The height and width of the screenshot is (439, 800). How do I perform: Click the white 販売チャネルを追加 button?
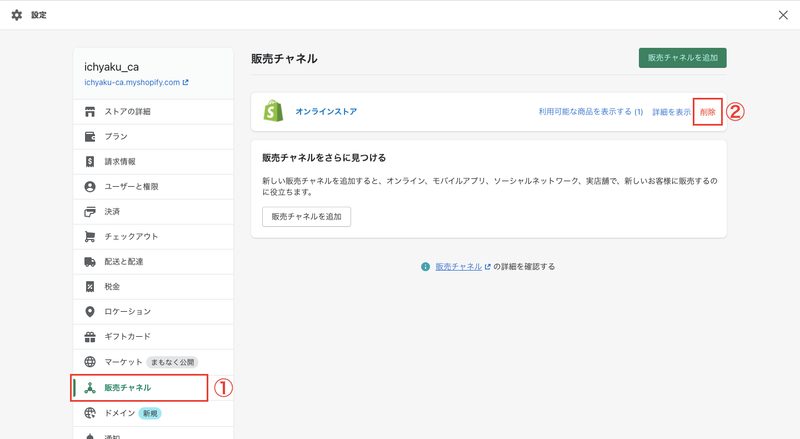point(307,216)
